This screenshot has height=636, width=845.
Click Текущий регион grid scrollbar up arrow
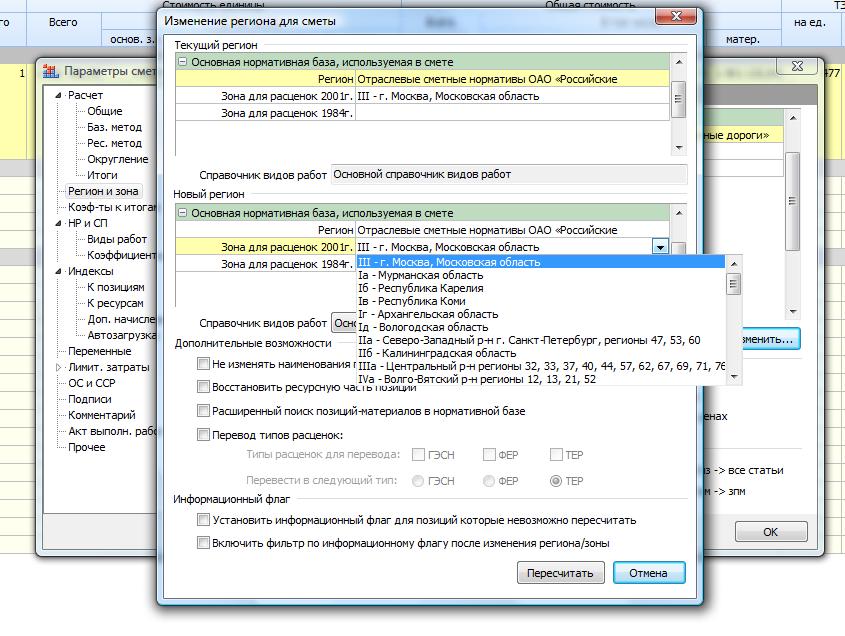point(679,62)
